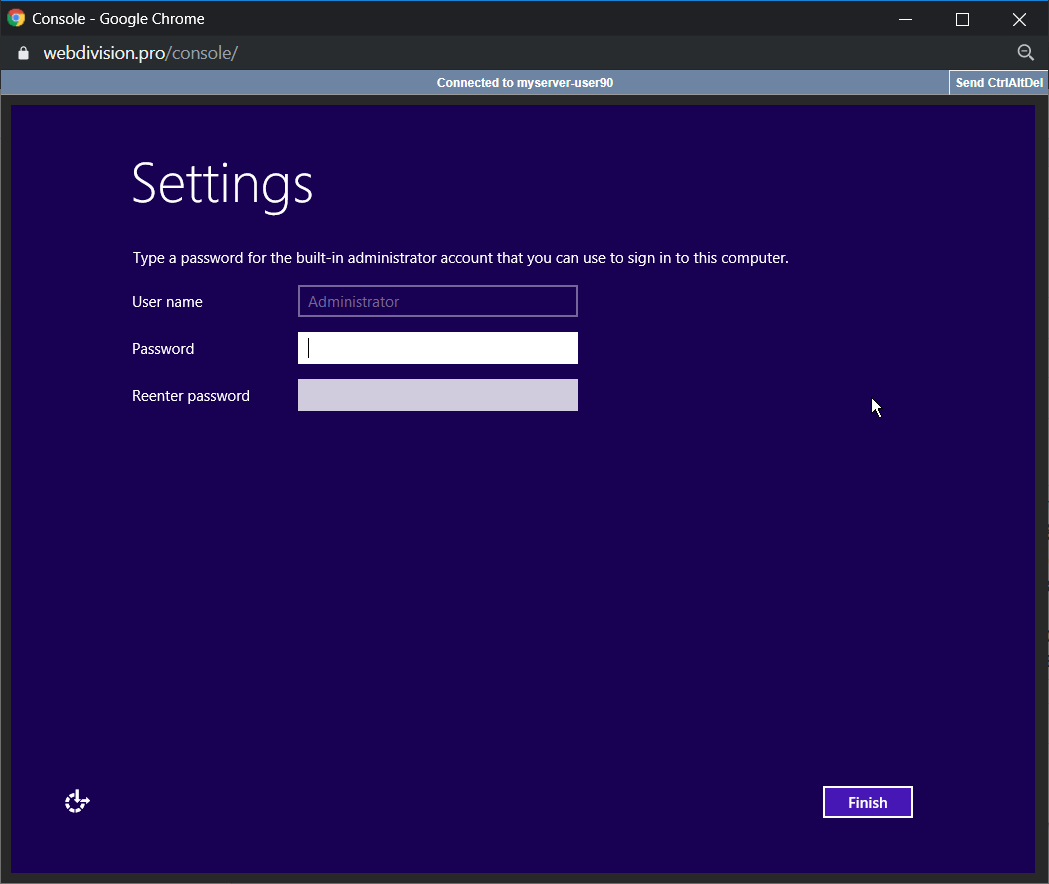Image resolution: width=1049 pixels, height=884 pixels.
Task: Click the 'Console - Google Chrome' window title
Action: point(118,19)
